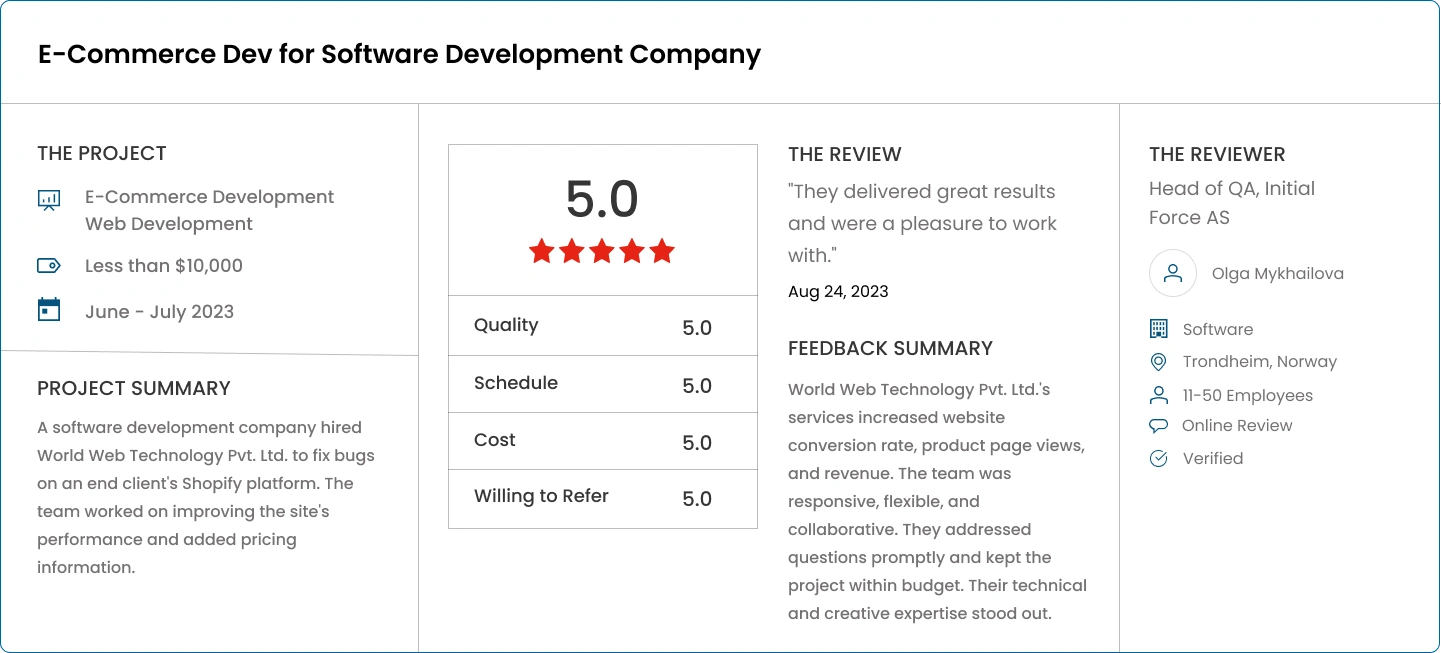Click the person icon beside 11-50 Employees

click(x=1159, y=395)
